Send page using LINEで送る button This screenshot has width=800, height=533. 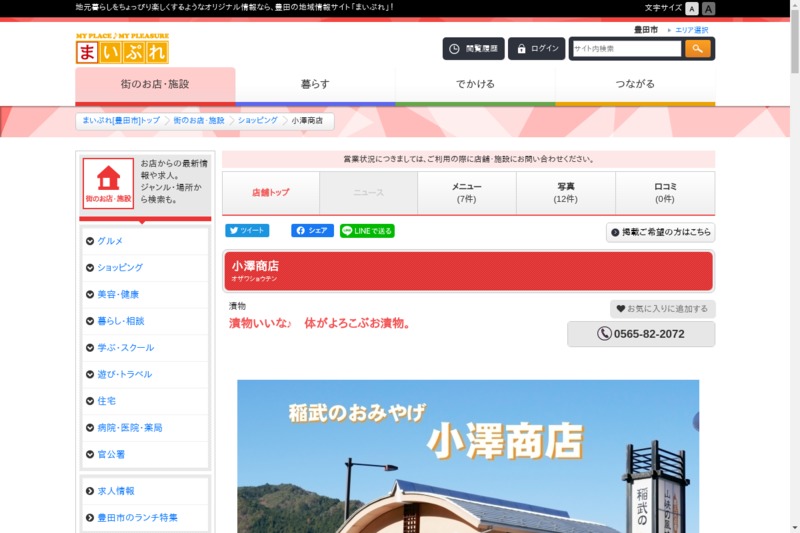tap(367, 230)
